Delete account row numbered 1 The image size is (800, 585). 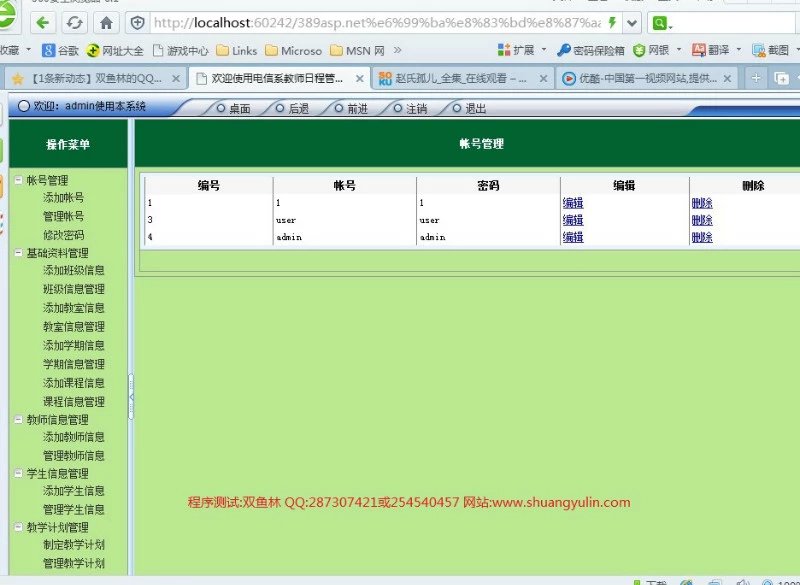[x=702, y=203]
